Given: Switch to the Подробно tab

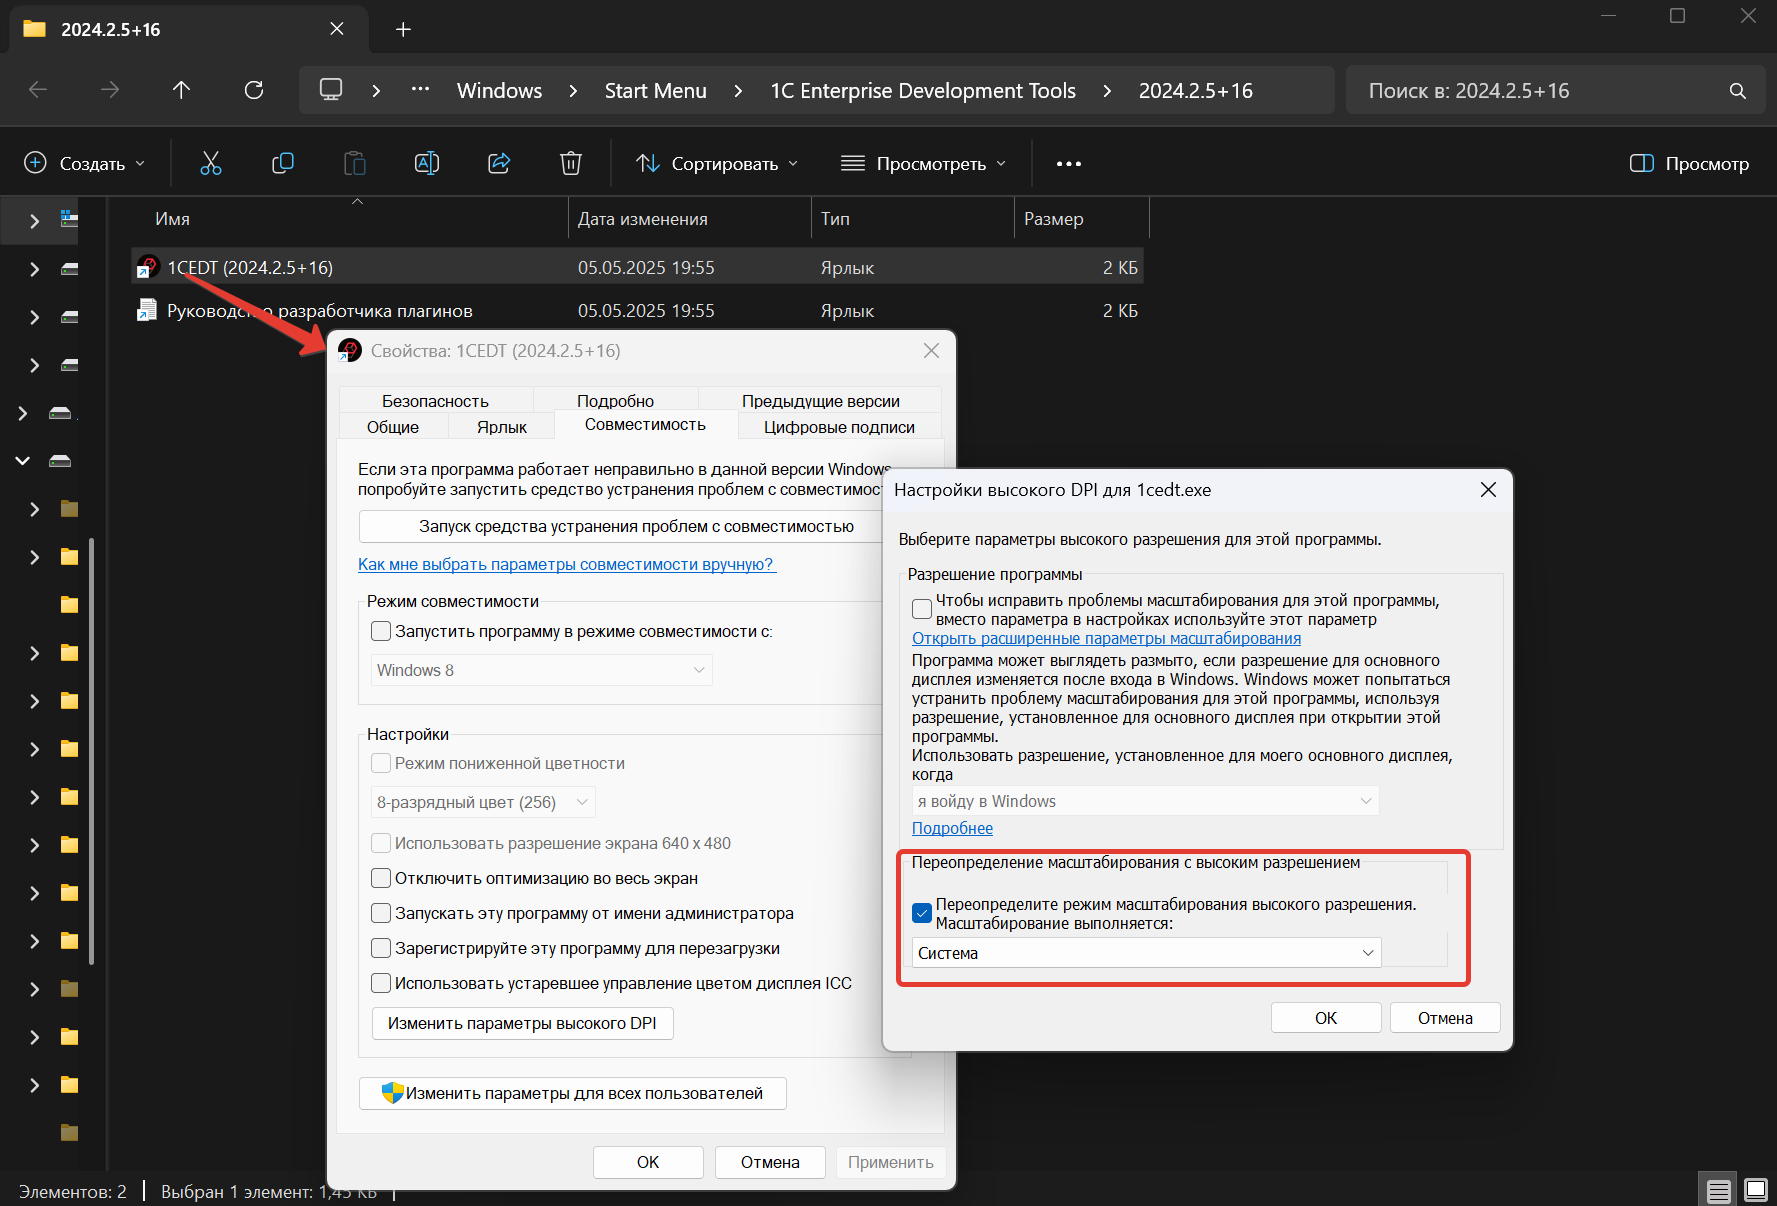Looking at the screenshot, I should coord(615,400).
